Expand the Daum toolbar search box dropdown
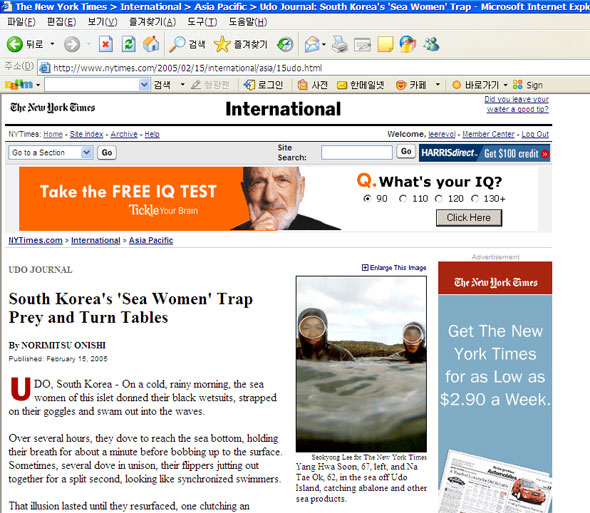This screenshot has height=513, width=590. click(x=144, y=85)
